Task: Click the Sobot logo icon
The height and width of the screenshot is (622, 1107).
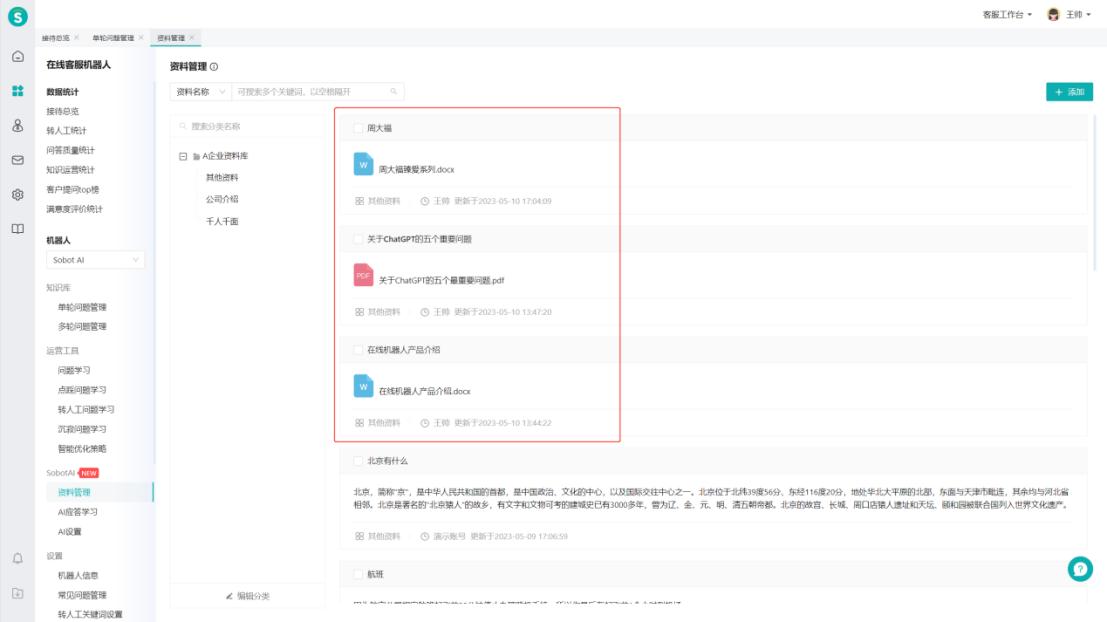Action: pyautogui.click(x=17, y=17)
